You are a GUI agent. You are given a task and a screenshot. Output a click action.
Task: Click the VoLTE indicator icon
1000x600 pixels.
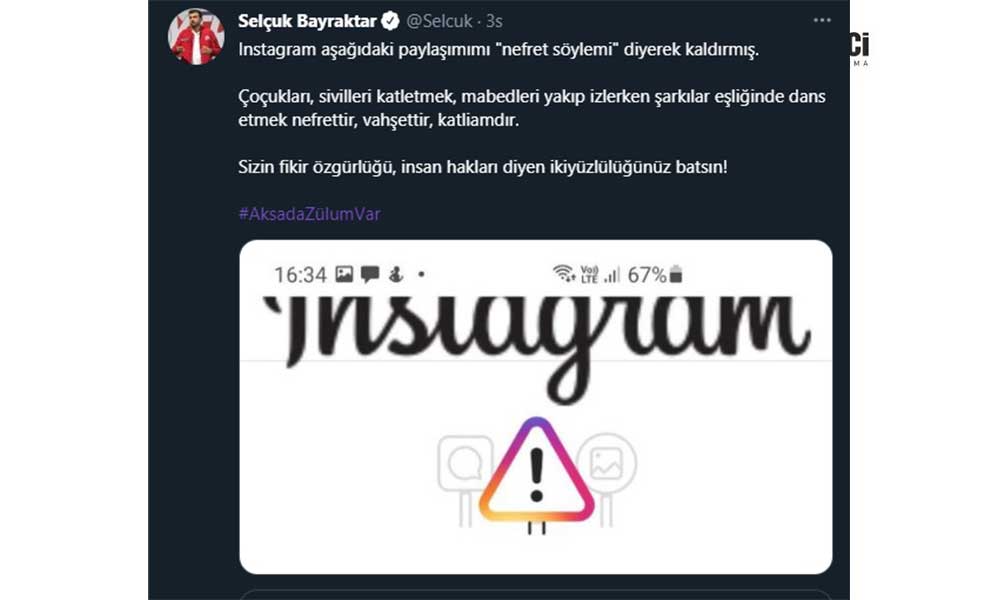[589, 274]
